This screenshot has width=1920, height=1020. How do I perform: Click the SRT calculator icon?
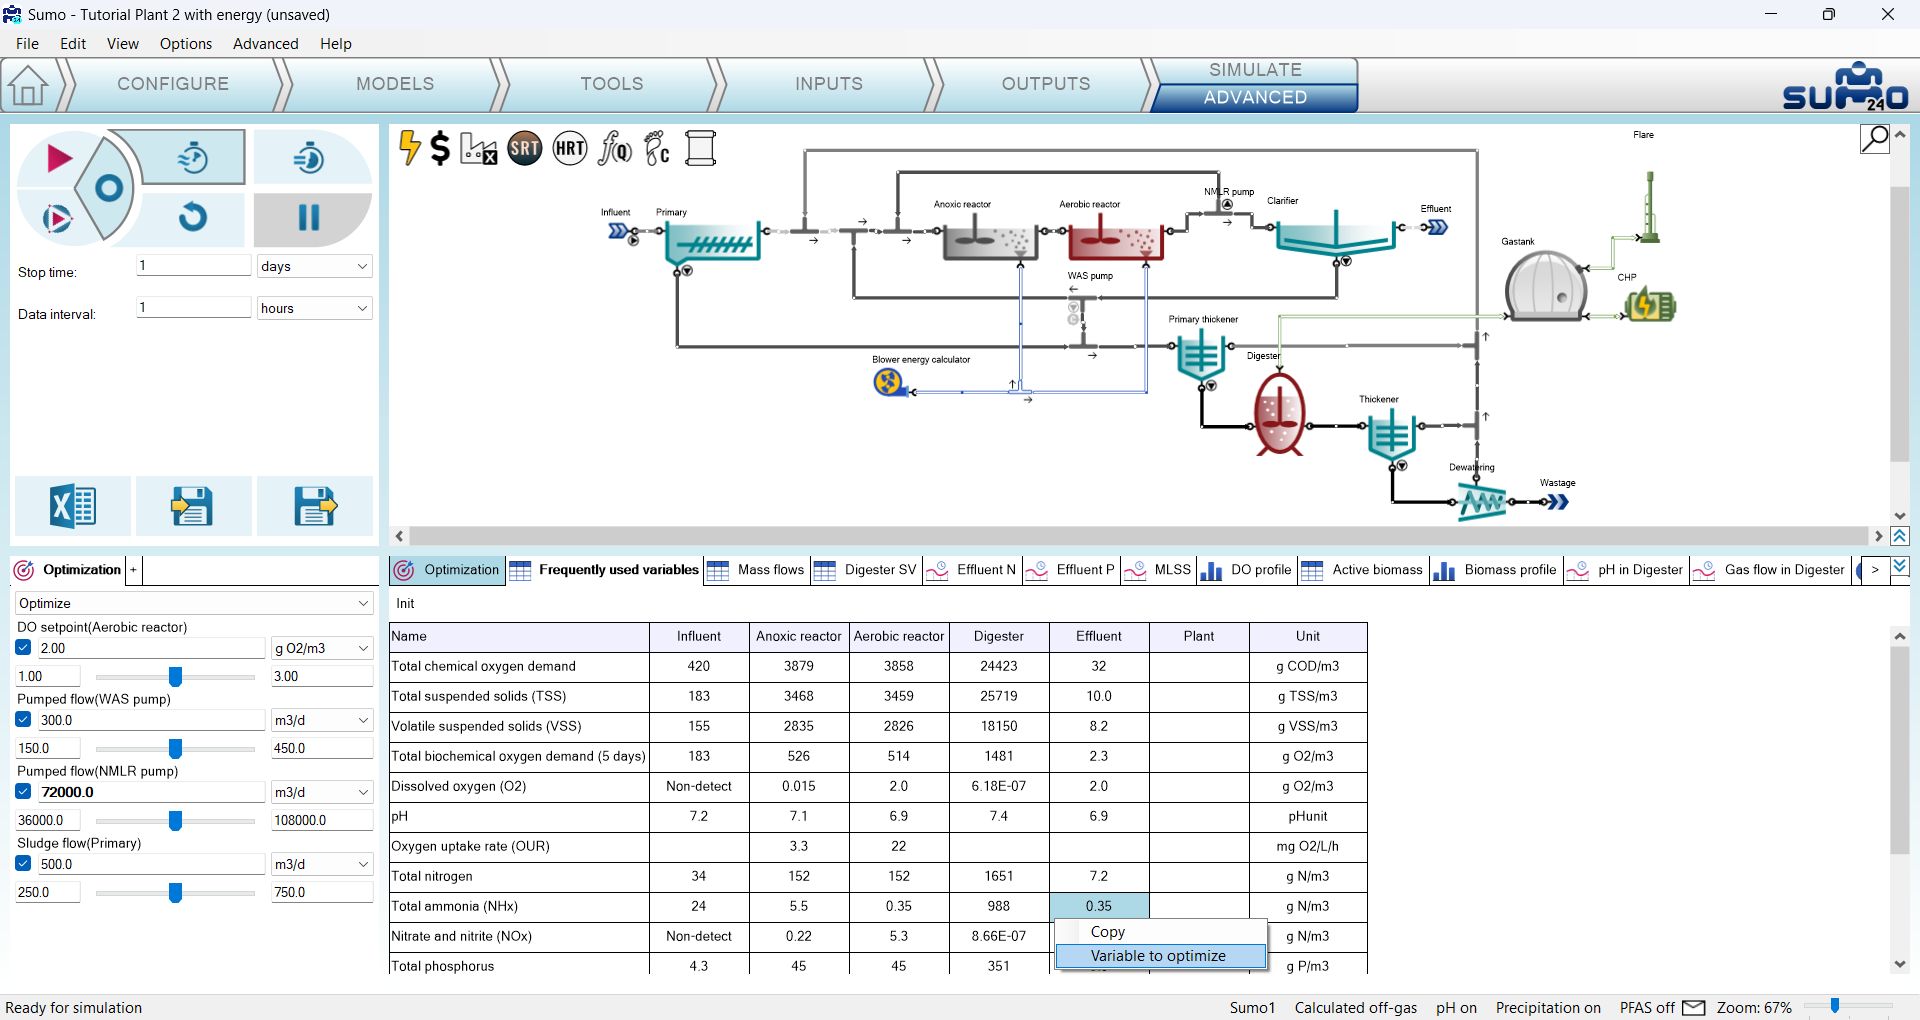(x=525, y=149)
